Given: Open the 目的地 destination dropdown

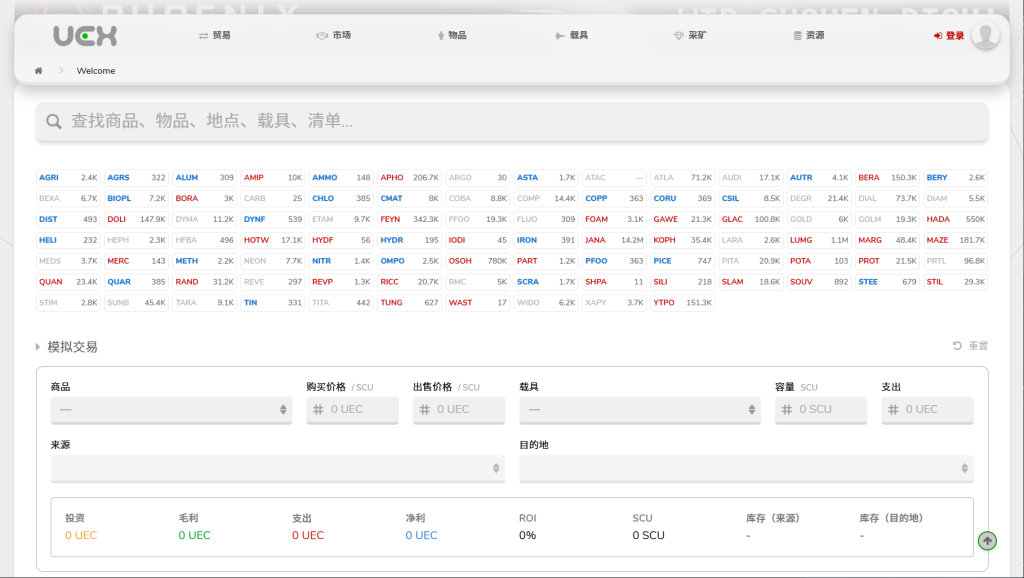Looking at the screenshot, I should [745, 468].
